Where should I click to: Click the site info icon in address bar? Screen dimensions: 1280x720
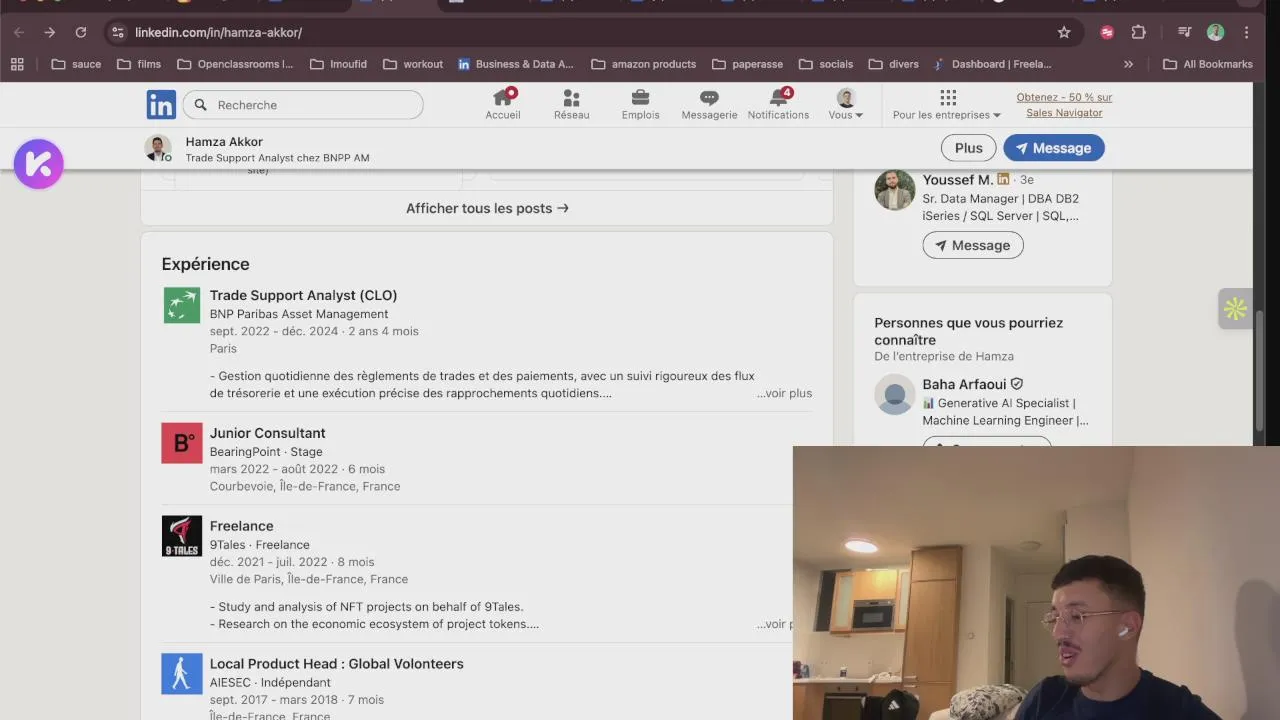pos(118,32)
